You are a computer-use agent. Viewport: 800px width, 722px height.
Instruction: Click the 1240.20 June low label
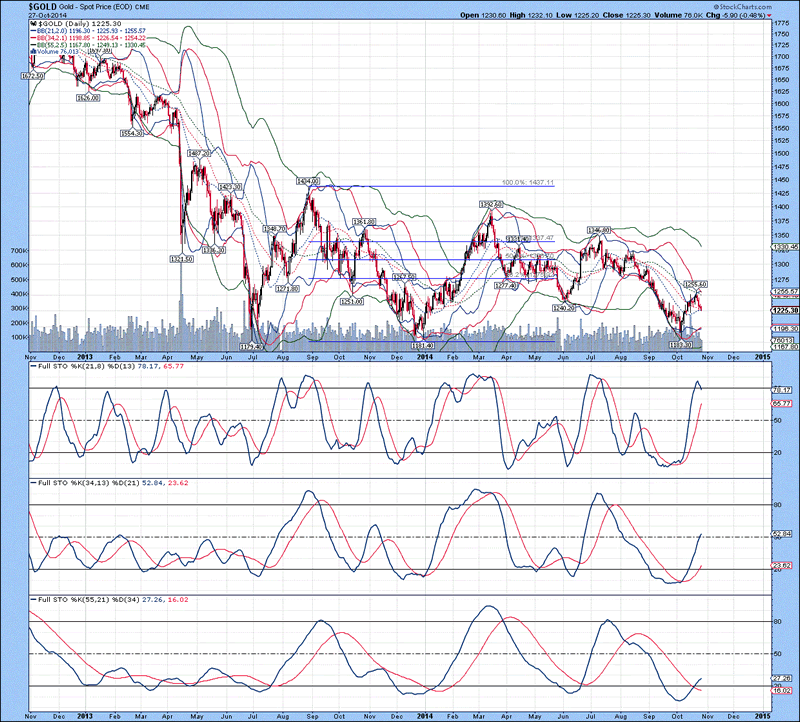(x=565, y=308)
